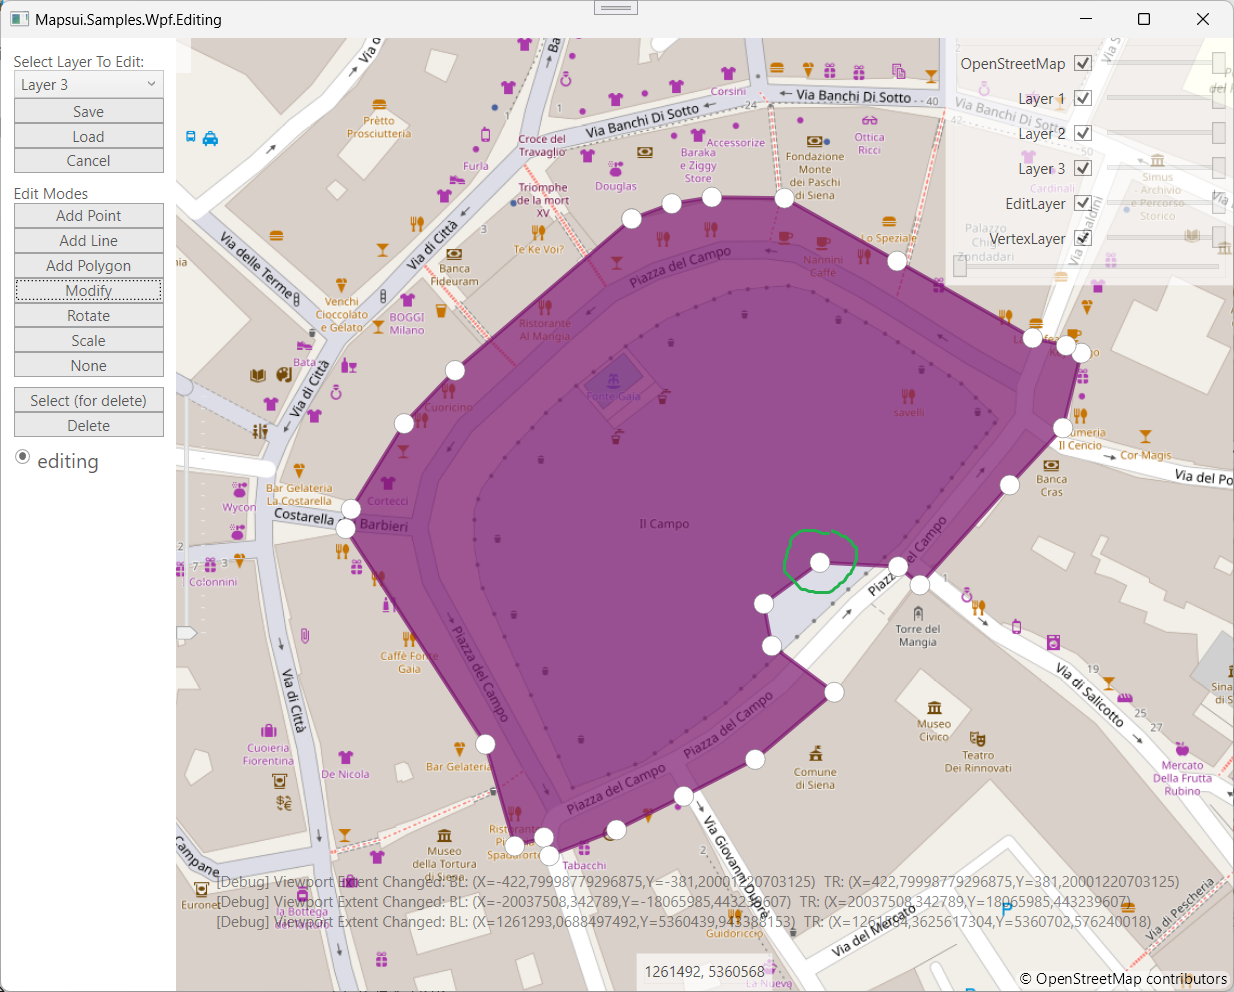Click the Banca Cras bank icon

click(1051, 466)
